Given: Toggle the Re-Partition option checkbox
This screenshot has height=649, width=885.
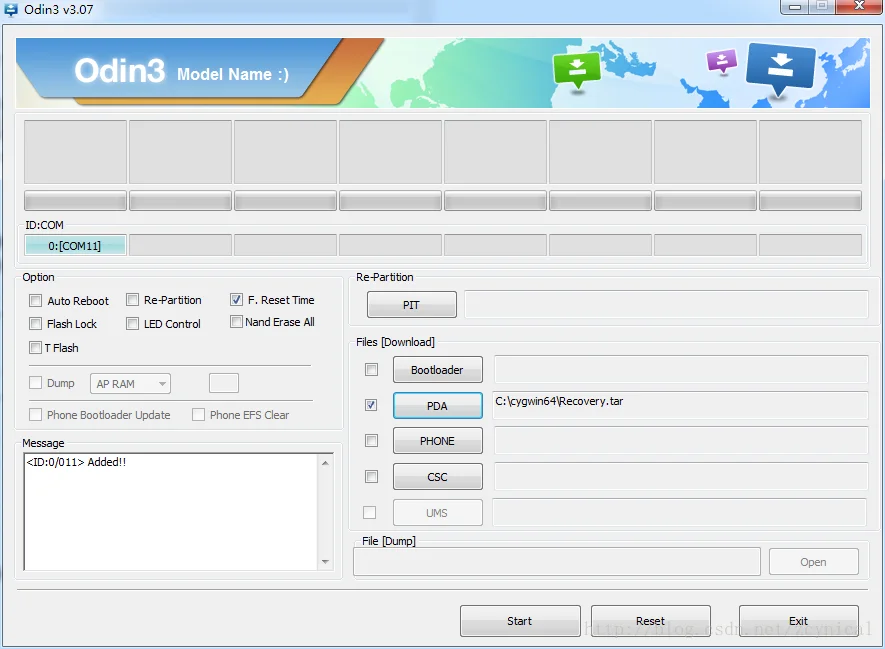Looking at the screenshot, I should [x=133, y=300].
